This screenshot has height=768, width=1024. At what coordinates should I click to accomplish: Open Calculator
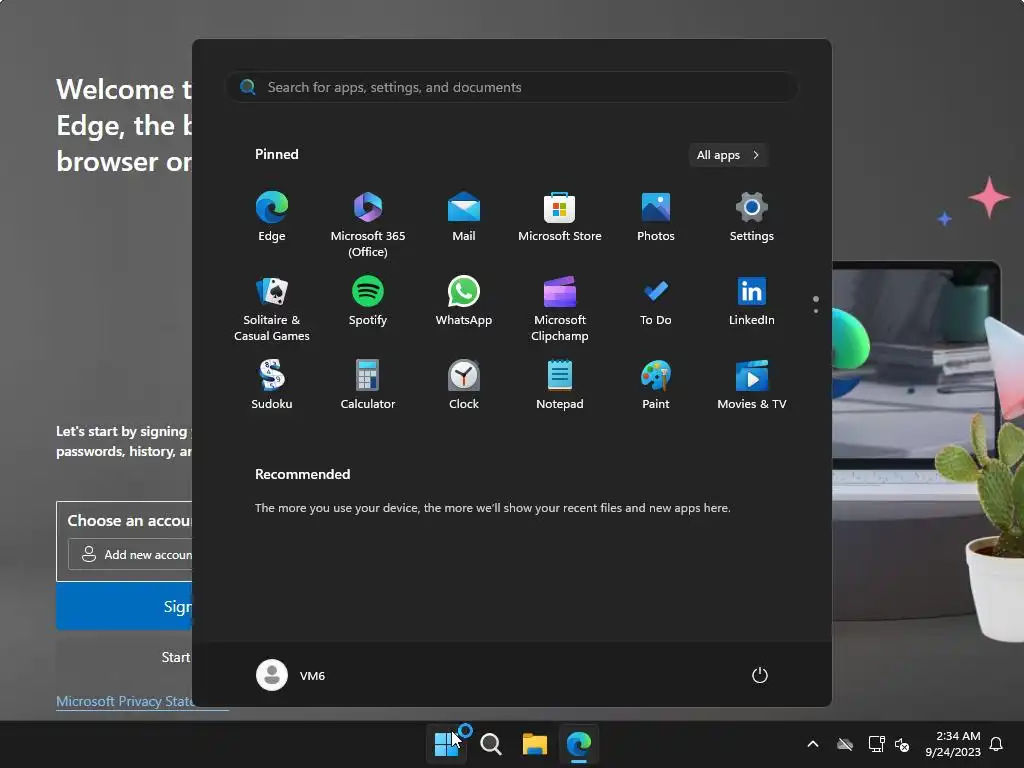pyautogui.click(x=368, y=385)
